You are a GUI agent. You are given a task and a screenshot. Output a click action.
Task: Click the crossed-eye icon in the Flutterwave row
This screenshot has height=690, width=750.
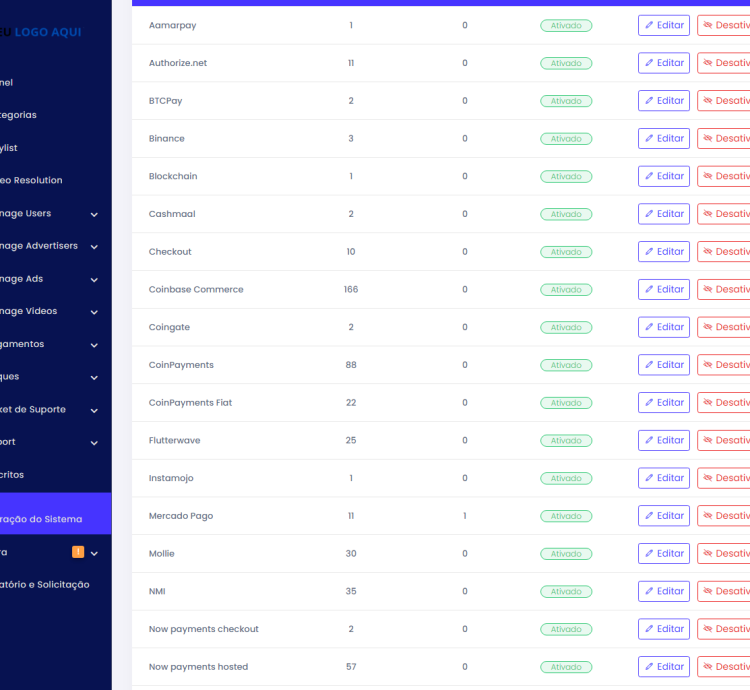708,441
